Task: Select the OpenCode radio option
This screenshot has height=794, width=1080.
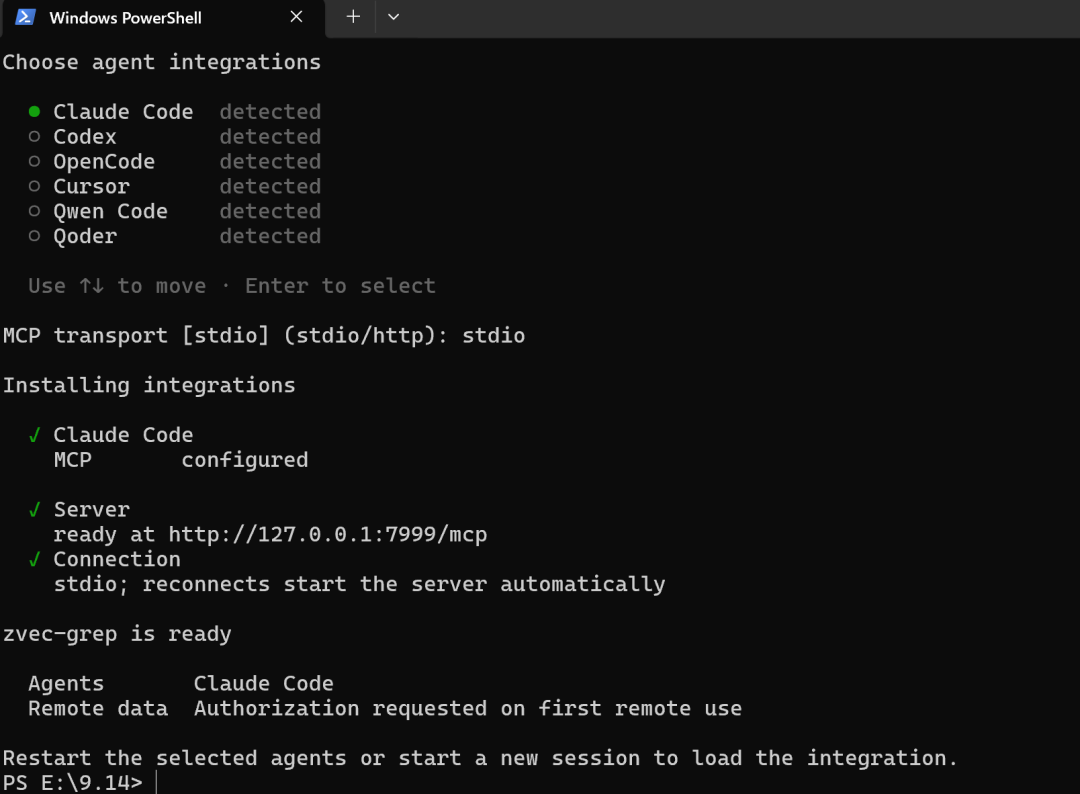Action: point(34,161)
